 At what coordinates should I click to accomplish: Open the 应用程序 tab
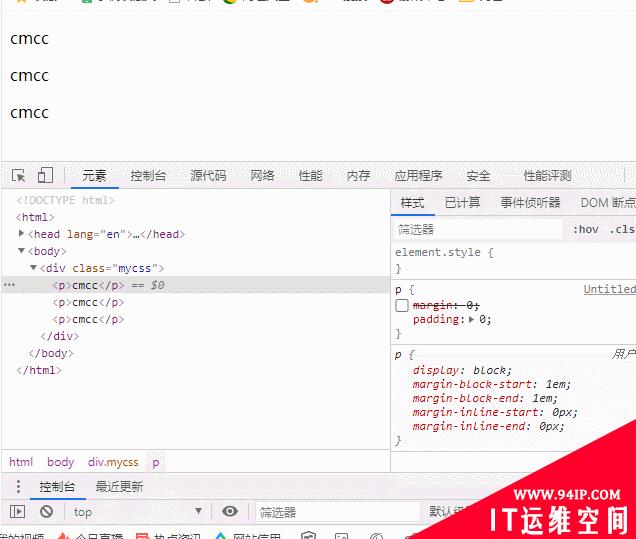pyautogui.click(x=419, y=176)
